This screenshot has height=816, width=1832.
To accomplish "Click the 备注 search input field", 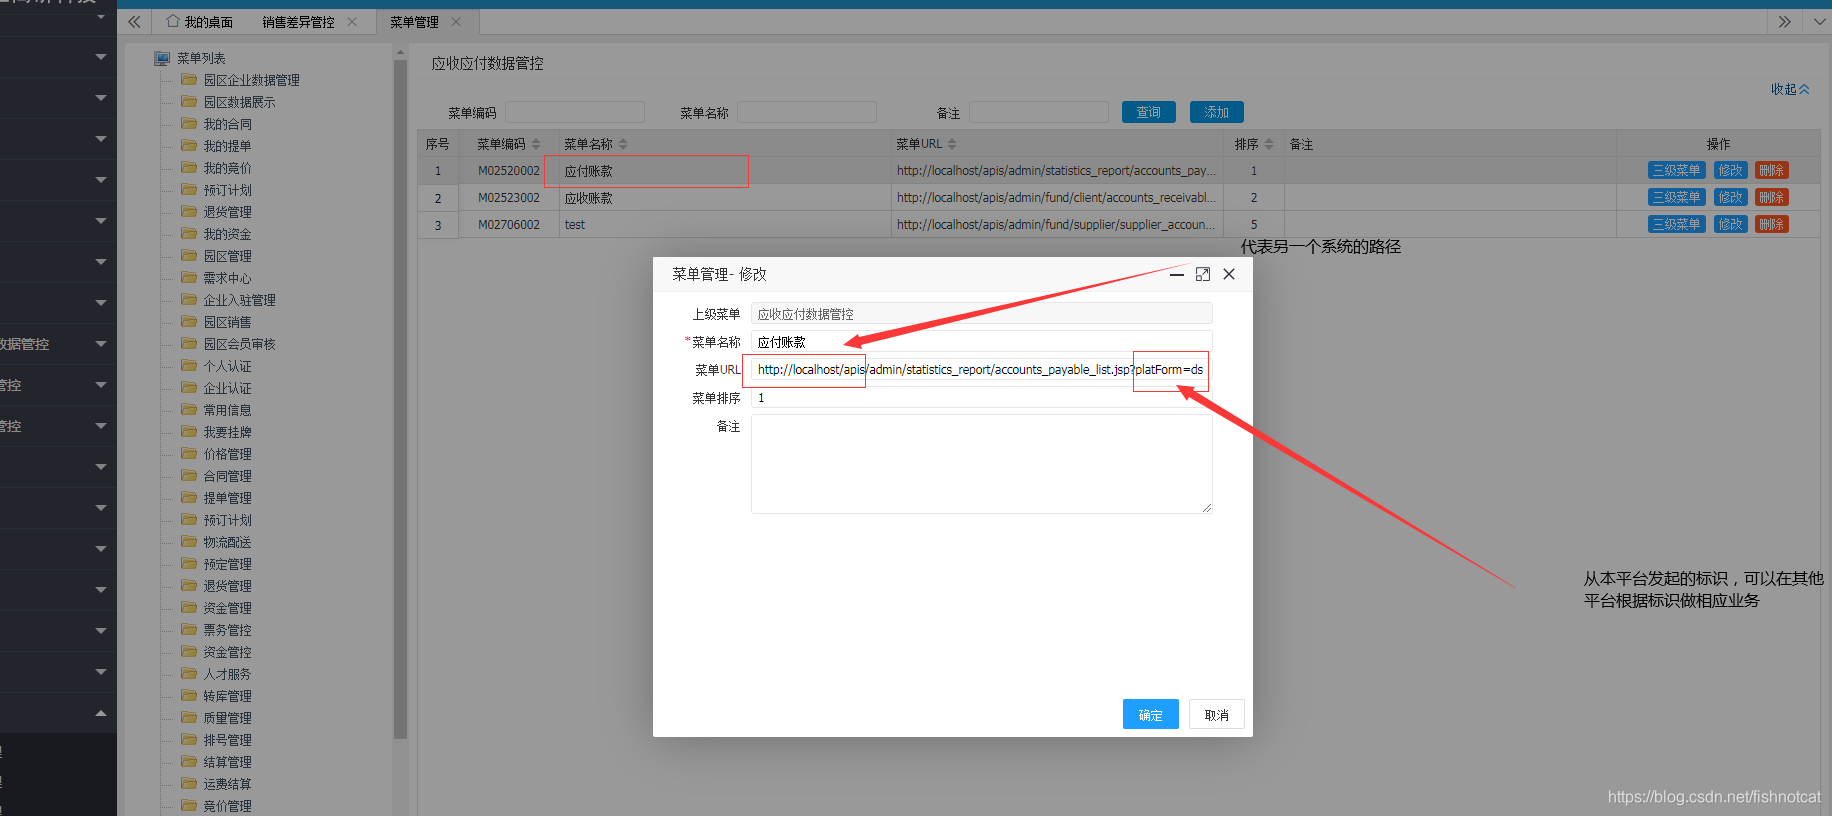I will tap(1039, 112).
